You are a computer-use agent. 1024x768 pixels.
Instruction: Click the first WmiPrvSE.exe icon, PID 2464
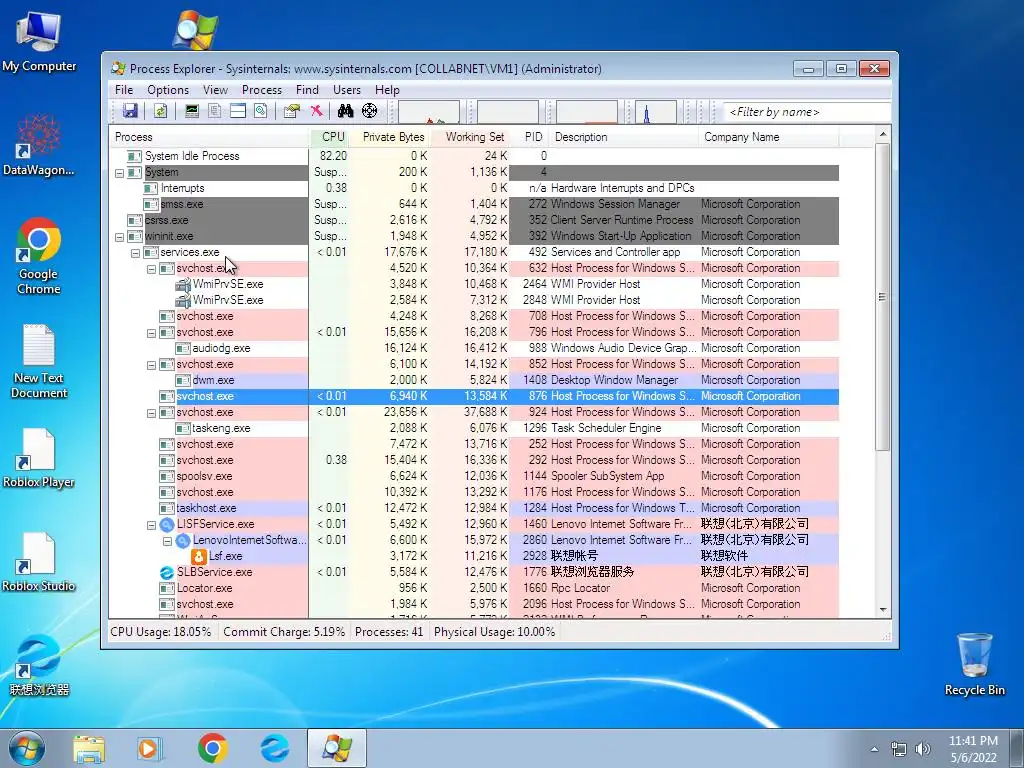click(183, 284)
